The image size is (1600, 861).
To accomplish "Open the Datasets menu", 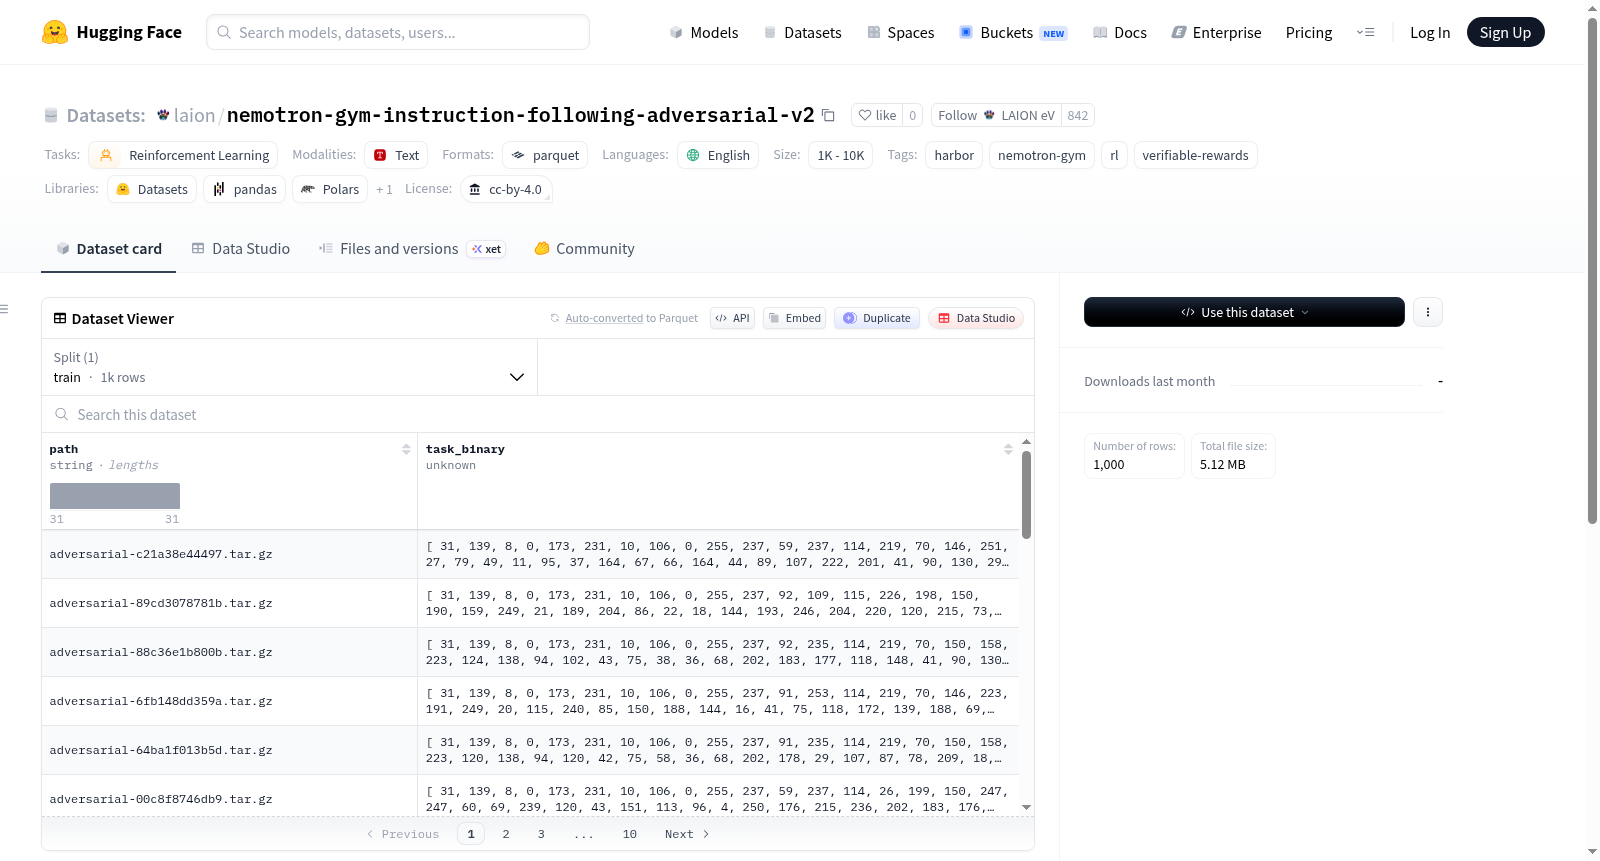I will (x=802, y=32).
